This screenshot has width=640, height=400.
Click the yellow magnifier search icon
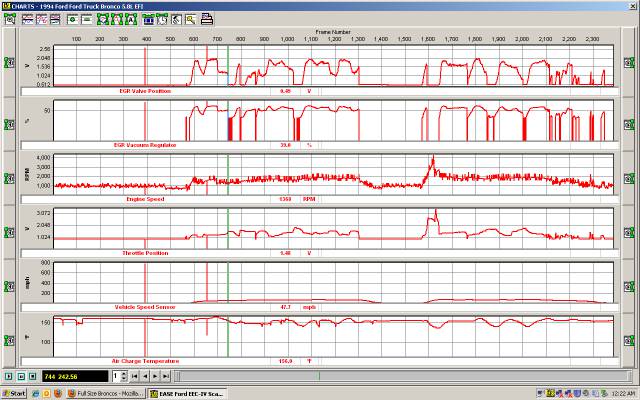pos(190,19)
